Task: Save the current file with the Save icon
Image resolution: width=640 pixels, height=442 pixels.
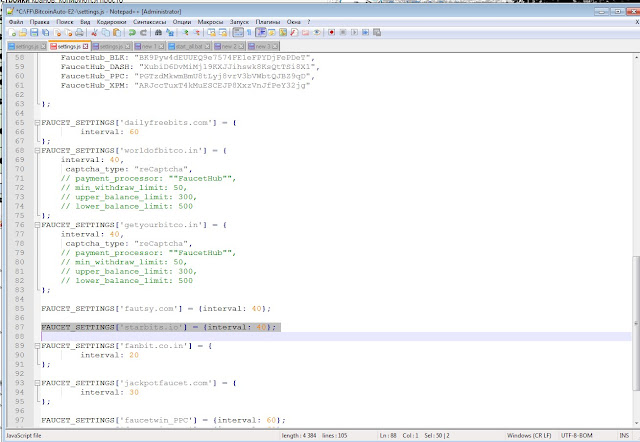Action: coord(34,32)
